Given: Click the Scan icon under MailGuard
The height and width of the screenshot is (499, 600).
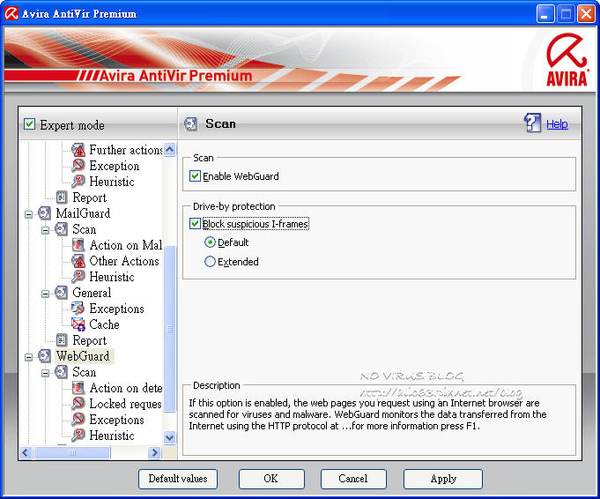Looking at the screenshot, I should tap(61, 229).
